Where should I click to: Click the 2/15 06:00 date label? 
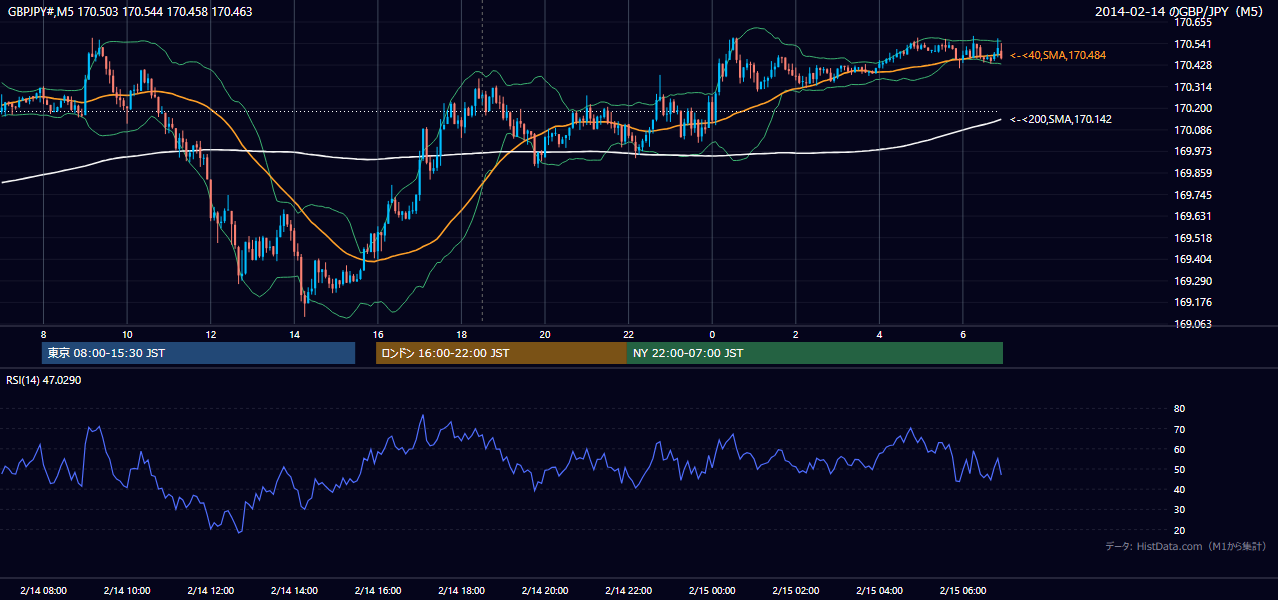(x=962, y=590)
